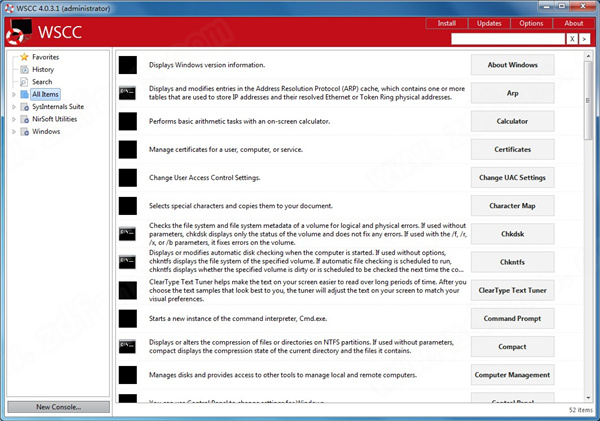Click the WSCC lifebuoy logo
The height and width of the screenshot is (421, 600).
pyautogui.click(x=16, y=38)
